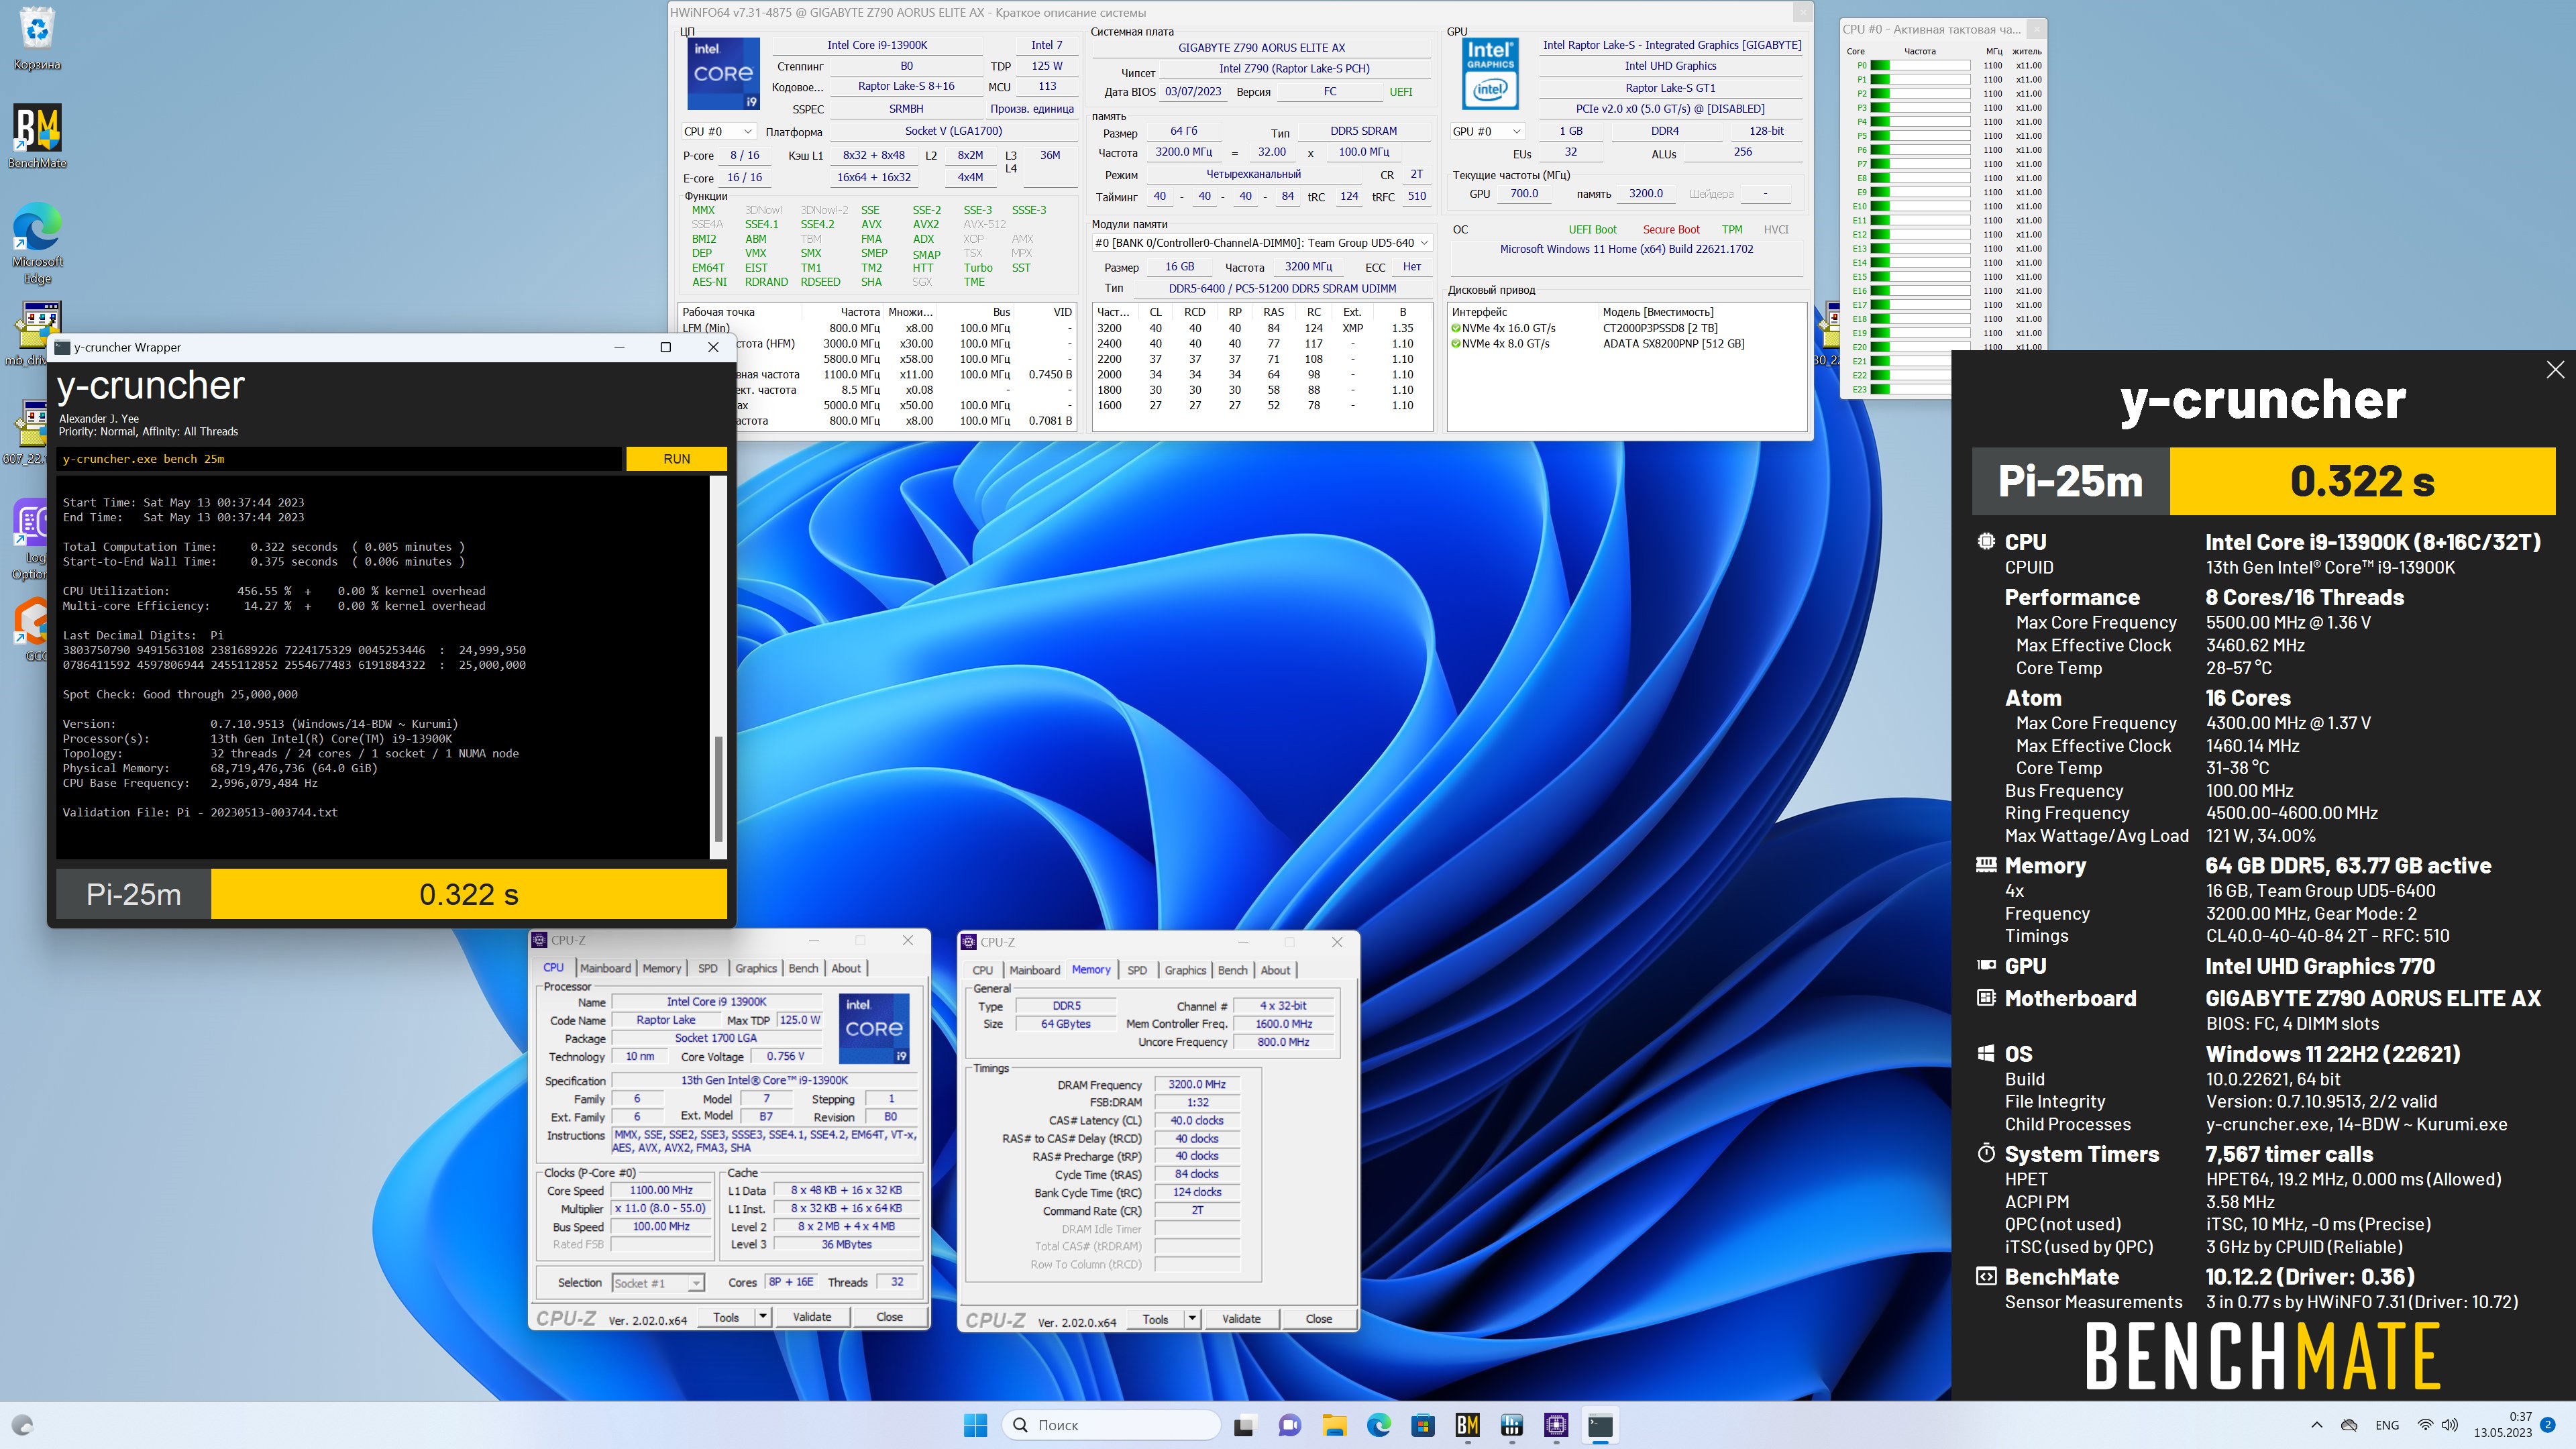Select the Logi Options desktop shortcut
The width and height of the screenshot is (2576, 1449).
click(30, 540)
